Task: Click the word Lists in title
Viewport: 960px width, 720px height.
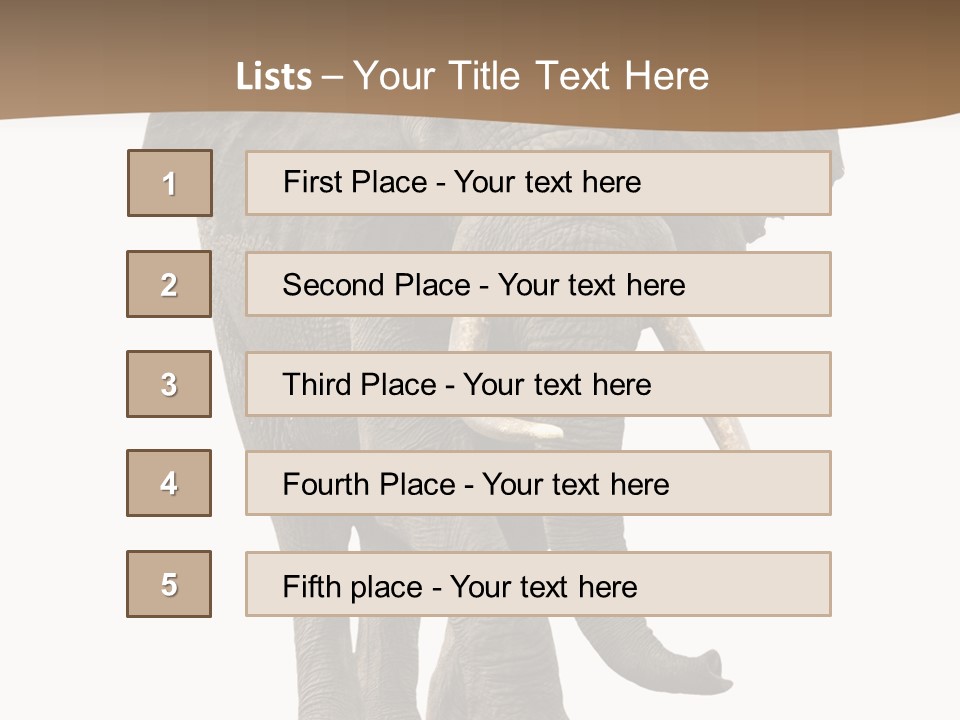Action: click(x=274, y=77)
